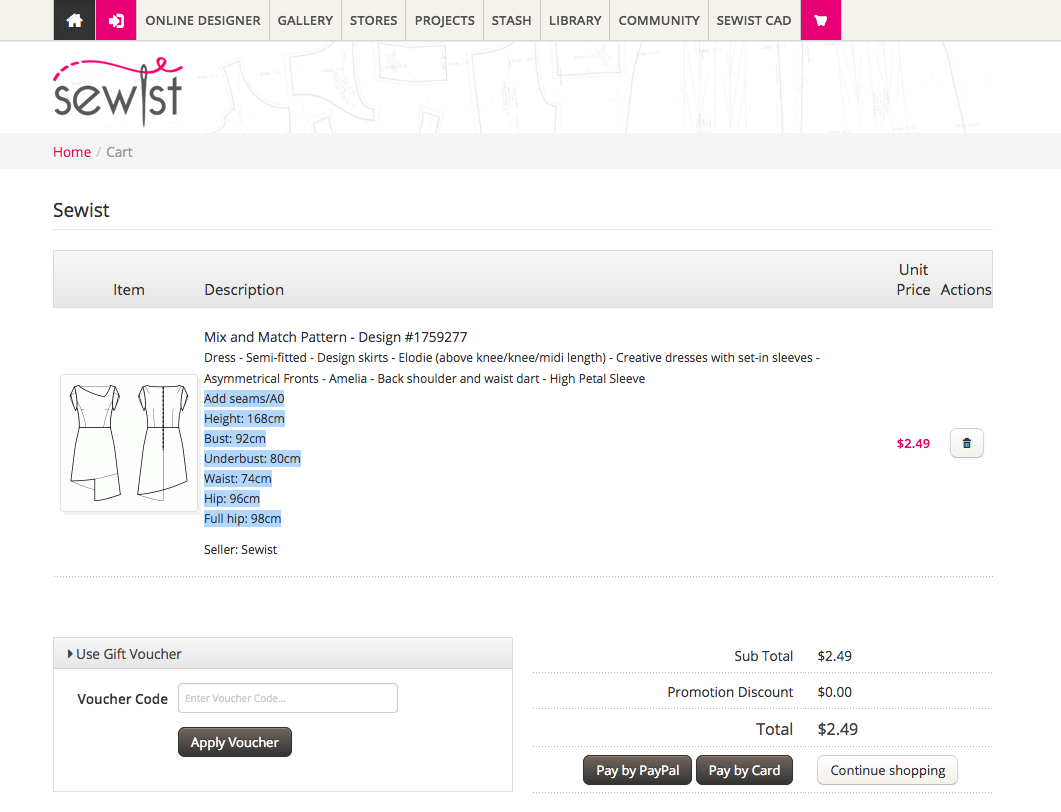The height and width of the screenshot is (812, 1061).
Task: Visit the Community page
Action: tap(658, 20)
